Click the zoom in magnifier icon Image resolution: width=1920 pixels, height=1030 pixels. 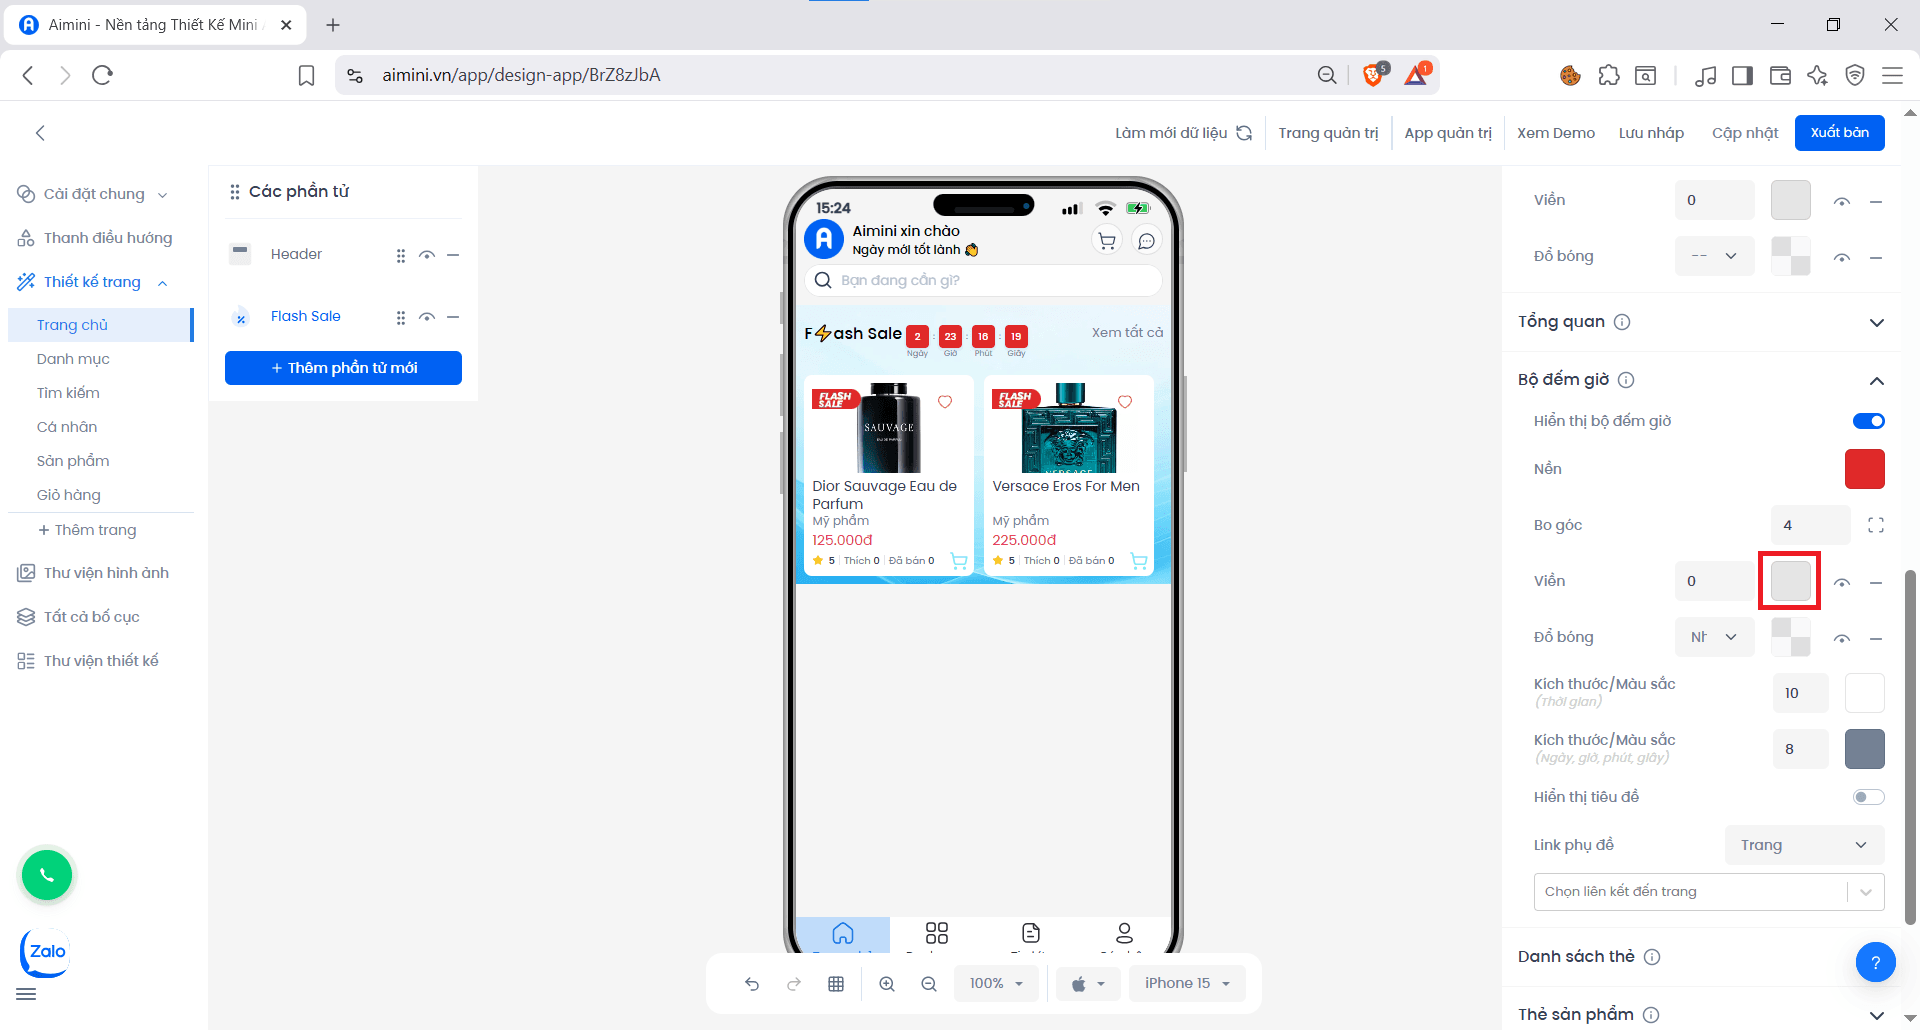coord(887,984)
